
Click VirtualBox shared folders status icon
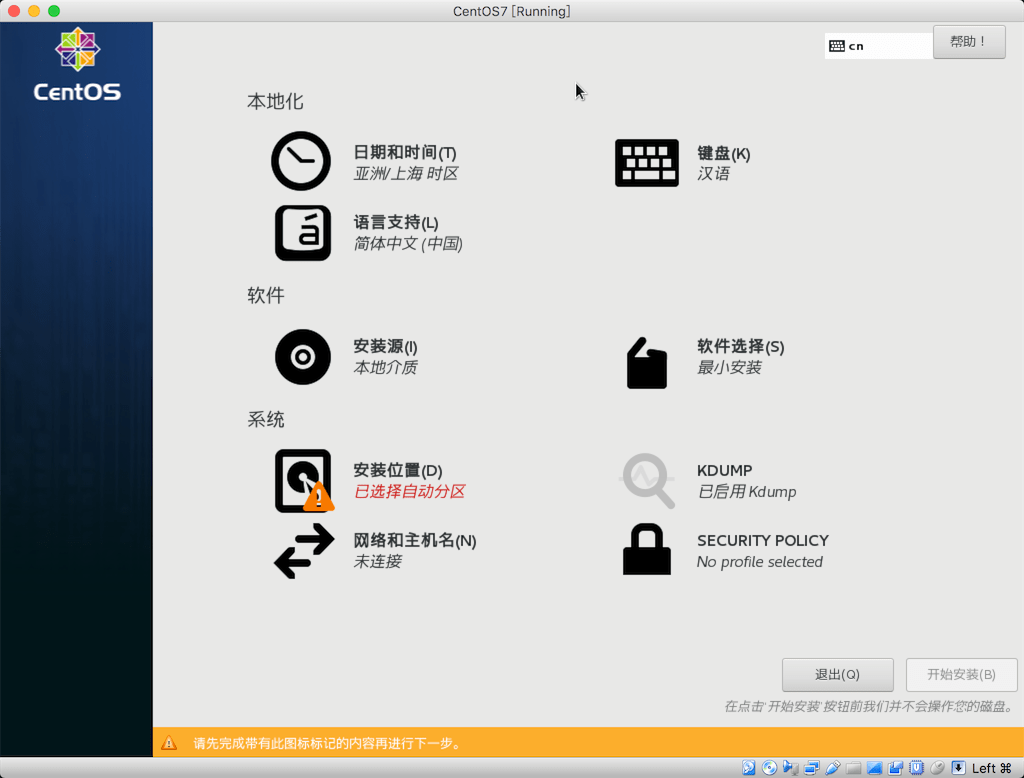(x=854, y=768)
